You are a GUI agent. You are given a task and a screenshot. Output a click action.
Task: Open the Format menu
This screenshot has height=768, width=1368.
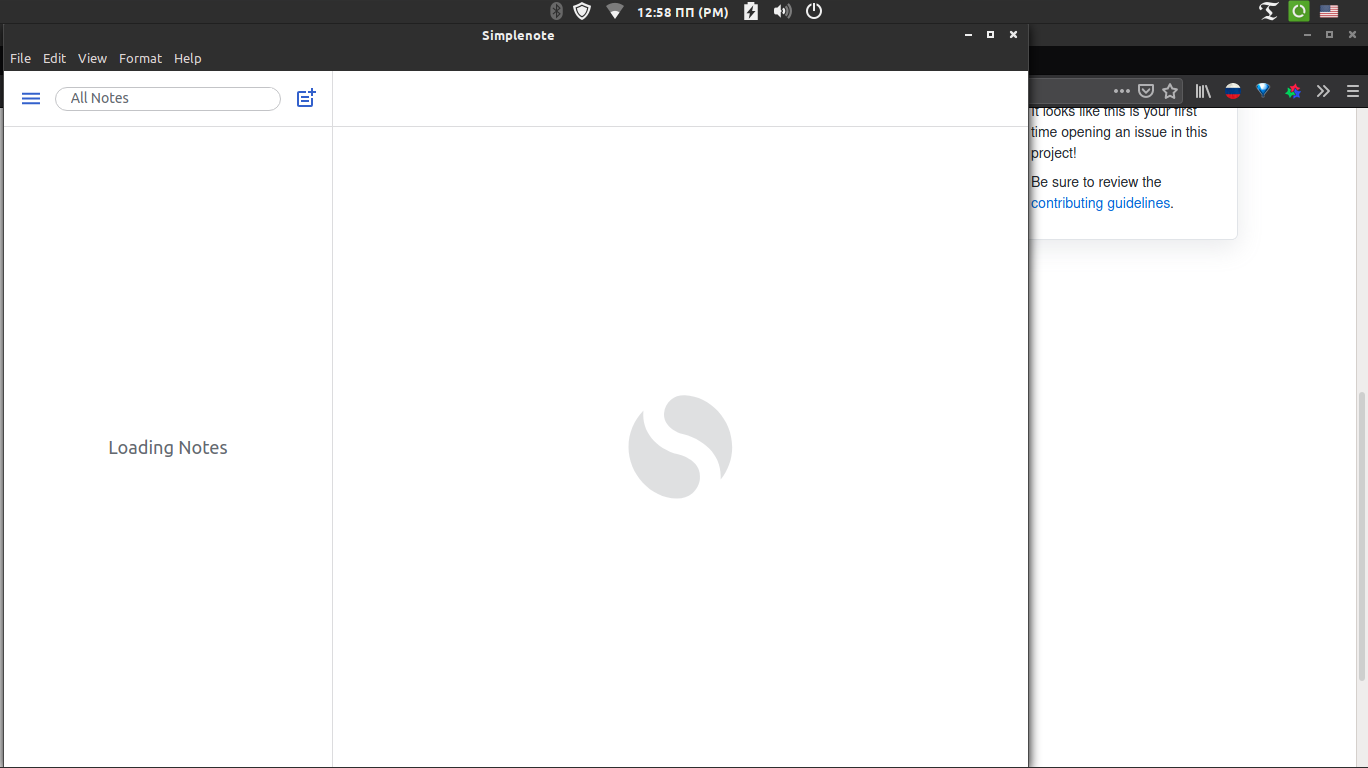click(140, 58)
